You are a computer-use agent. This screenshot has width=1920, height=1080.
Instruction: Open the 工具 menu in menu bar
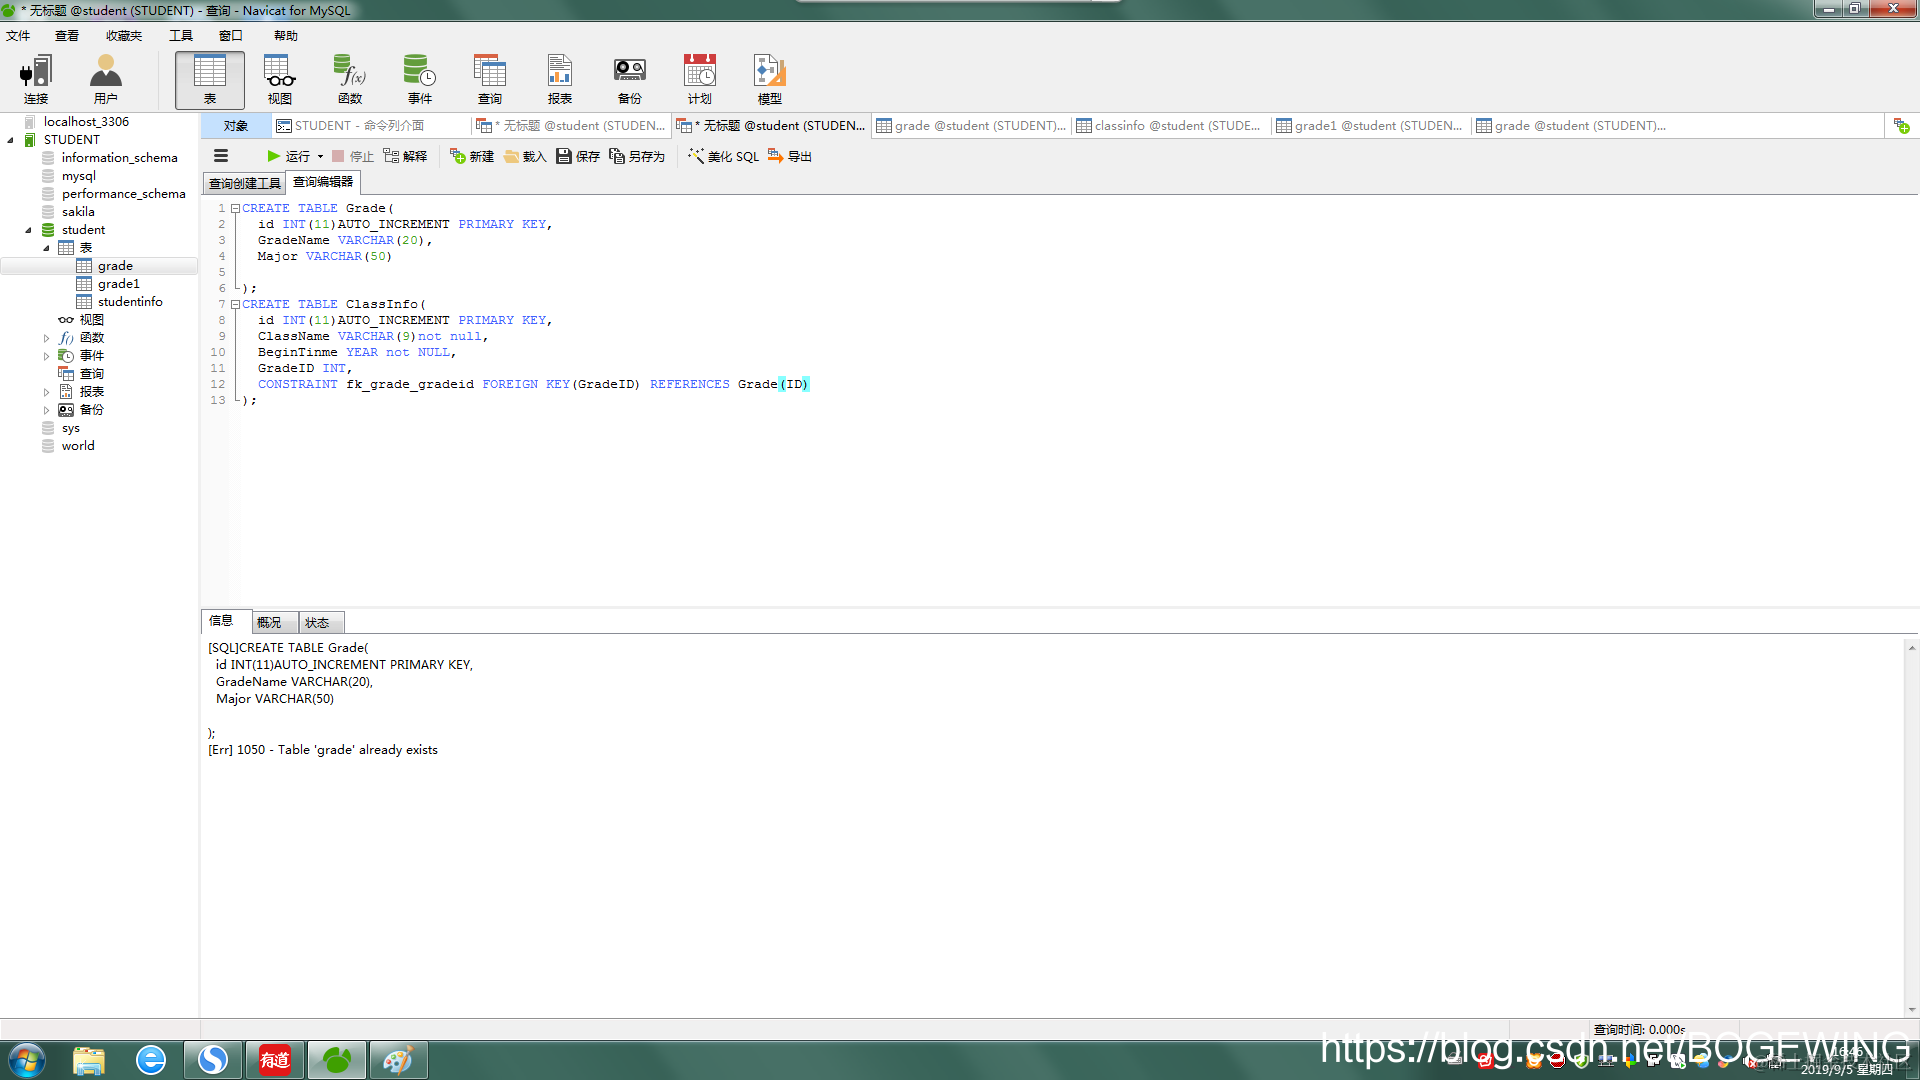pos(180,36)
